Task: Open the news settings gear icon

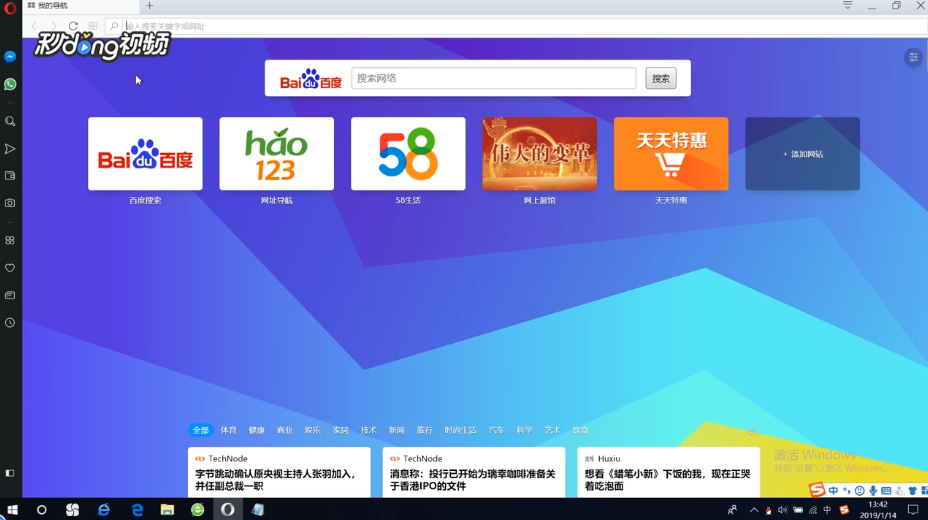Action: click(x=752, y=430)
